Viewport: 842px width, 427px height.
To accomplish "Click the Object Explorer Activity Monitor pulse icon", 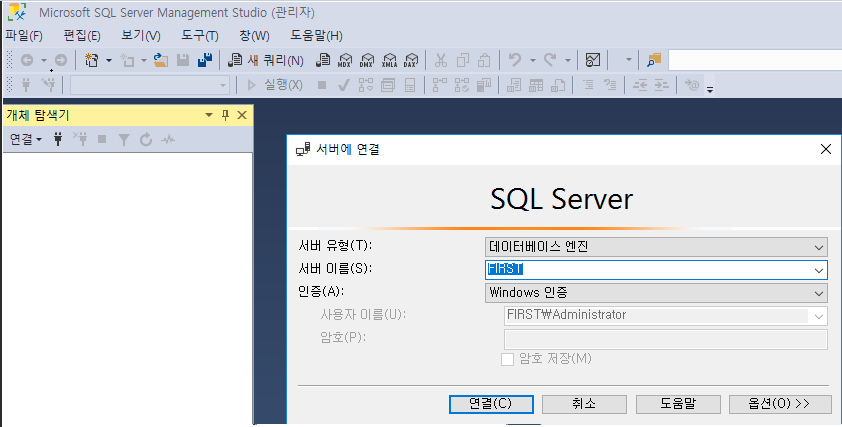I will click(168, 140).
